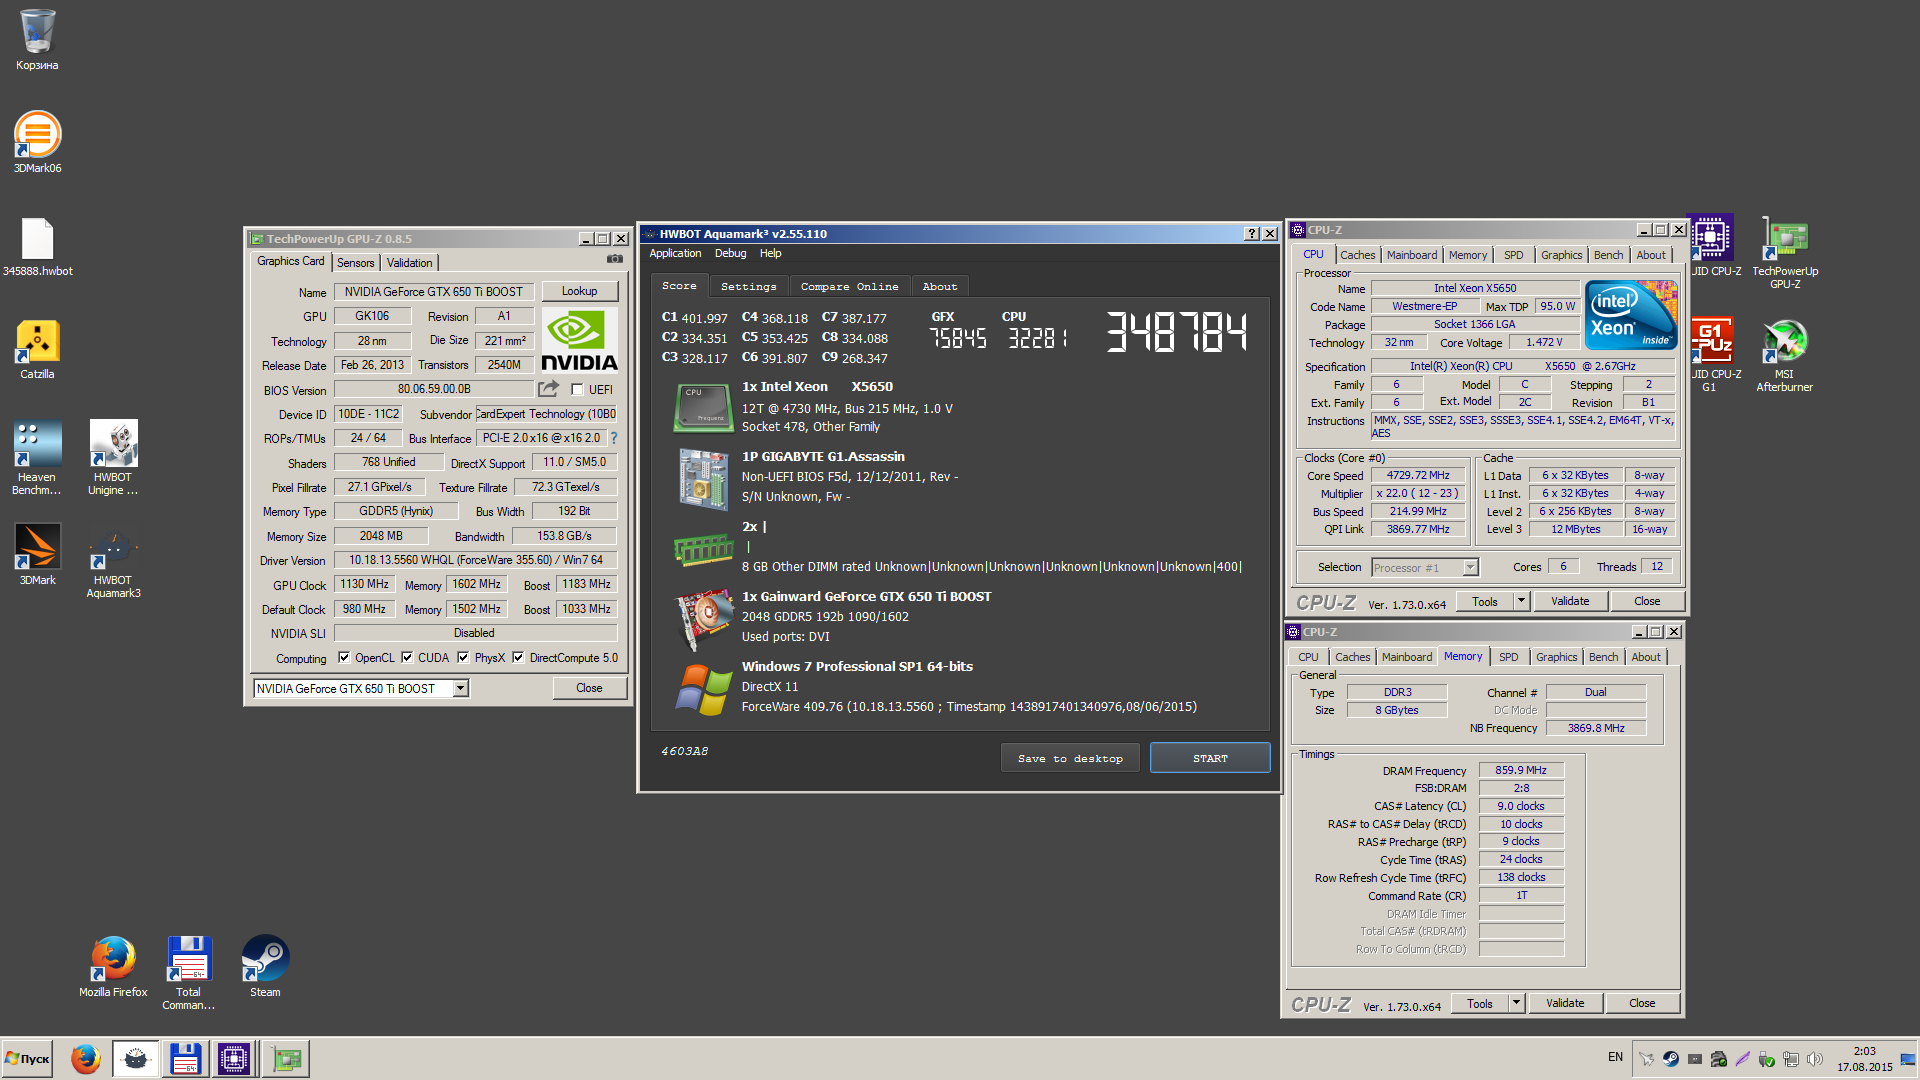1920x1080 pixels.
Task: Click the network connection tray icon
Action: point(1791,1059)
